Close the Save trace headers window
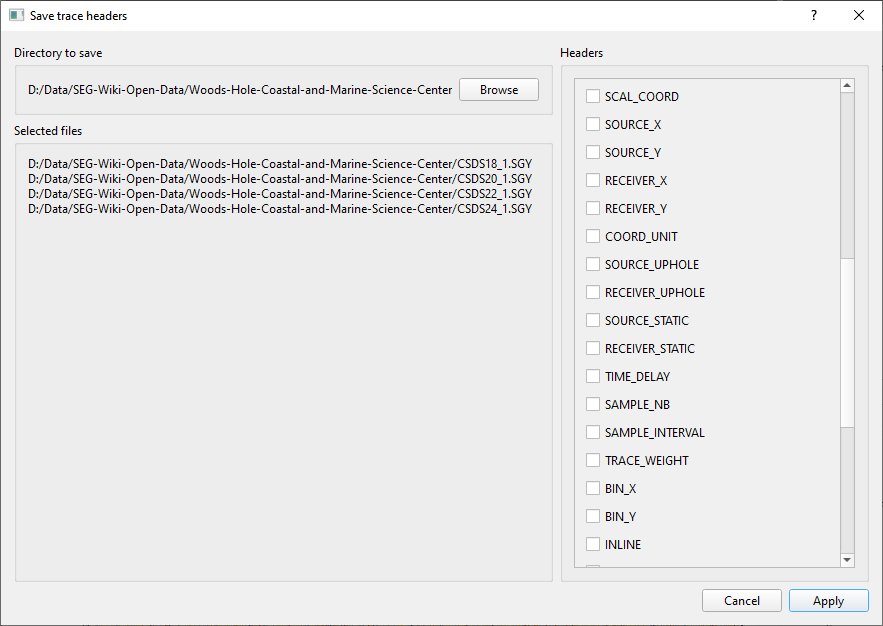 [859, 16]
